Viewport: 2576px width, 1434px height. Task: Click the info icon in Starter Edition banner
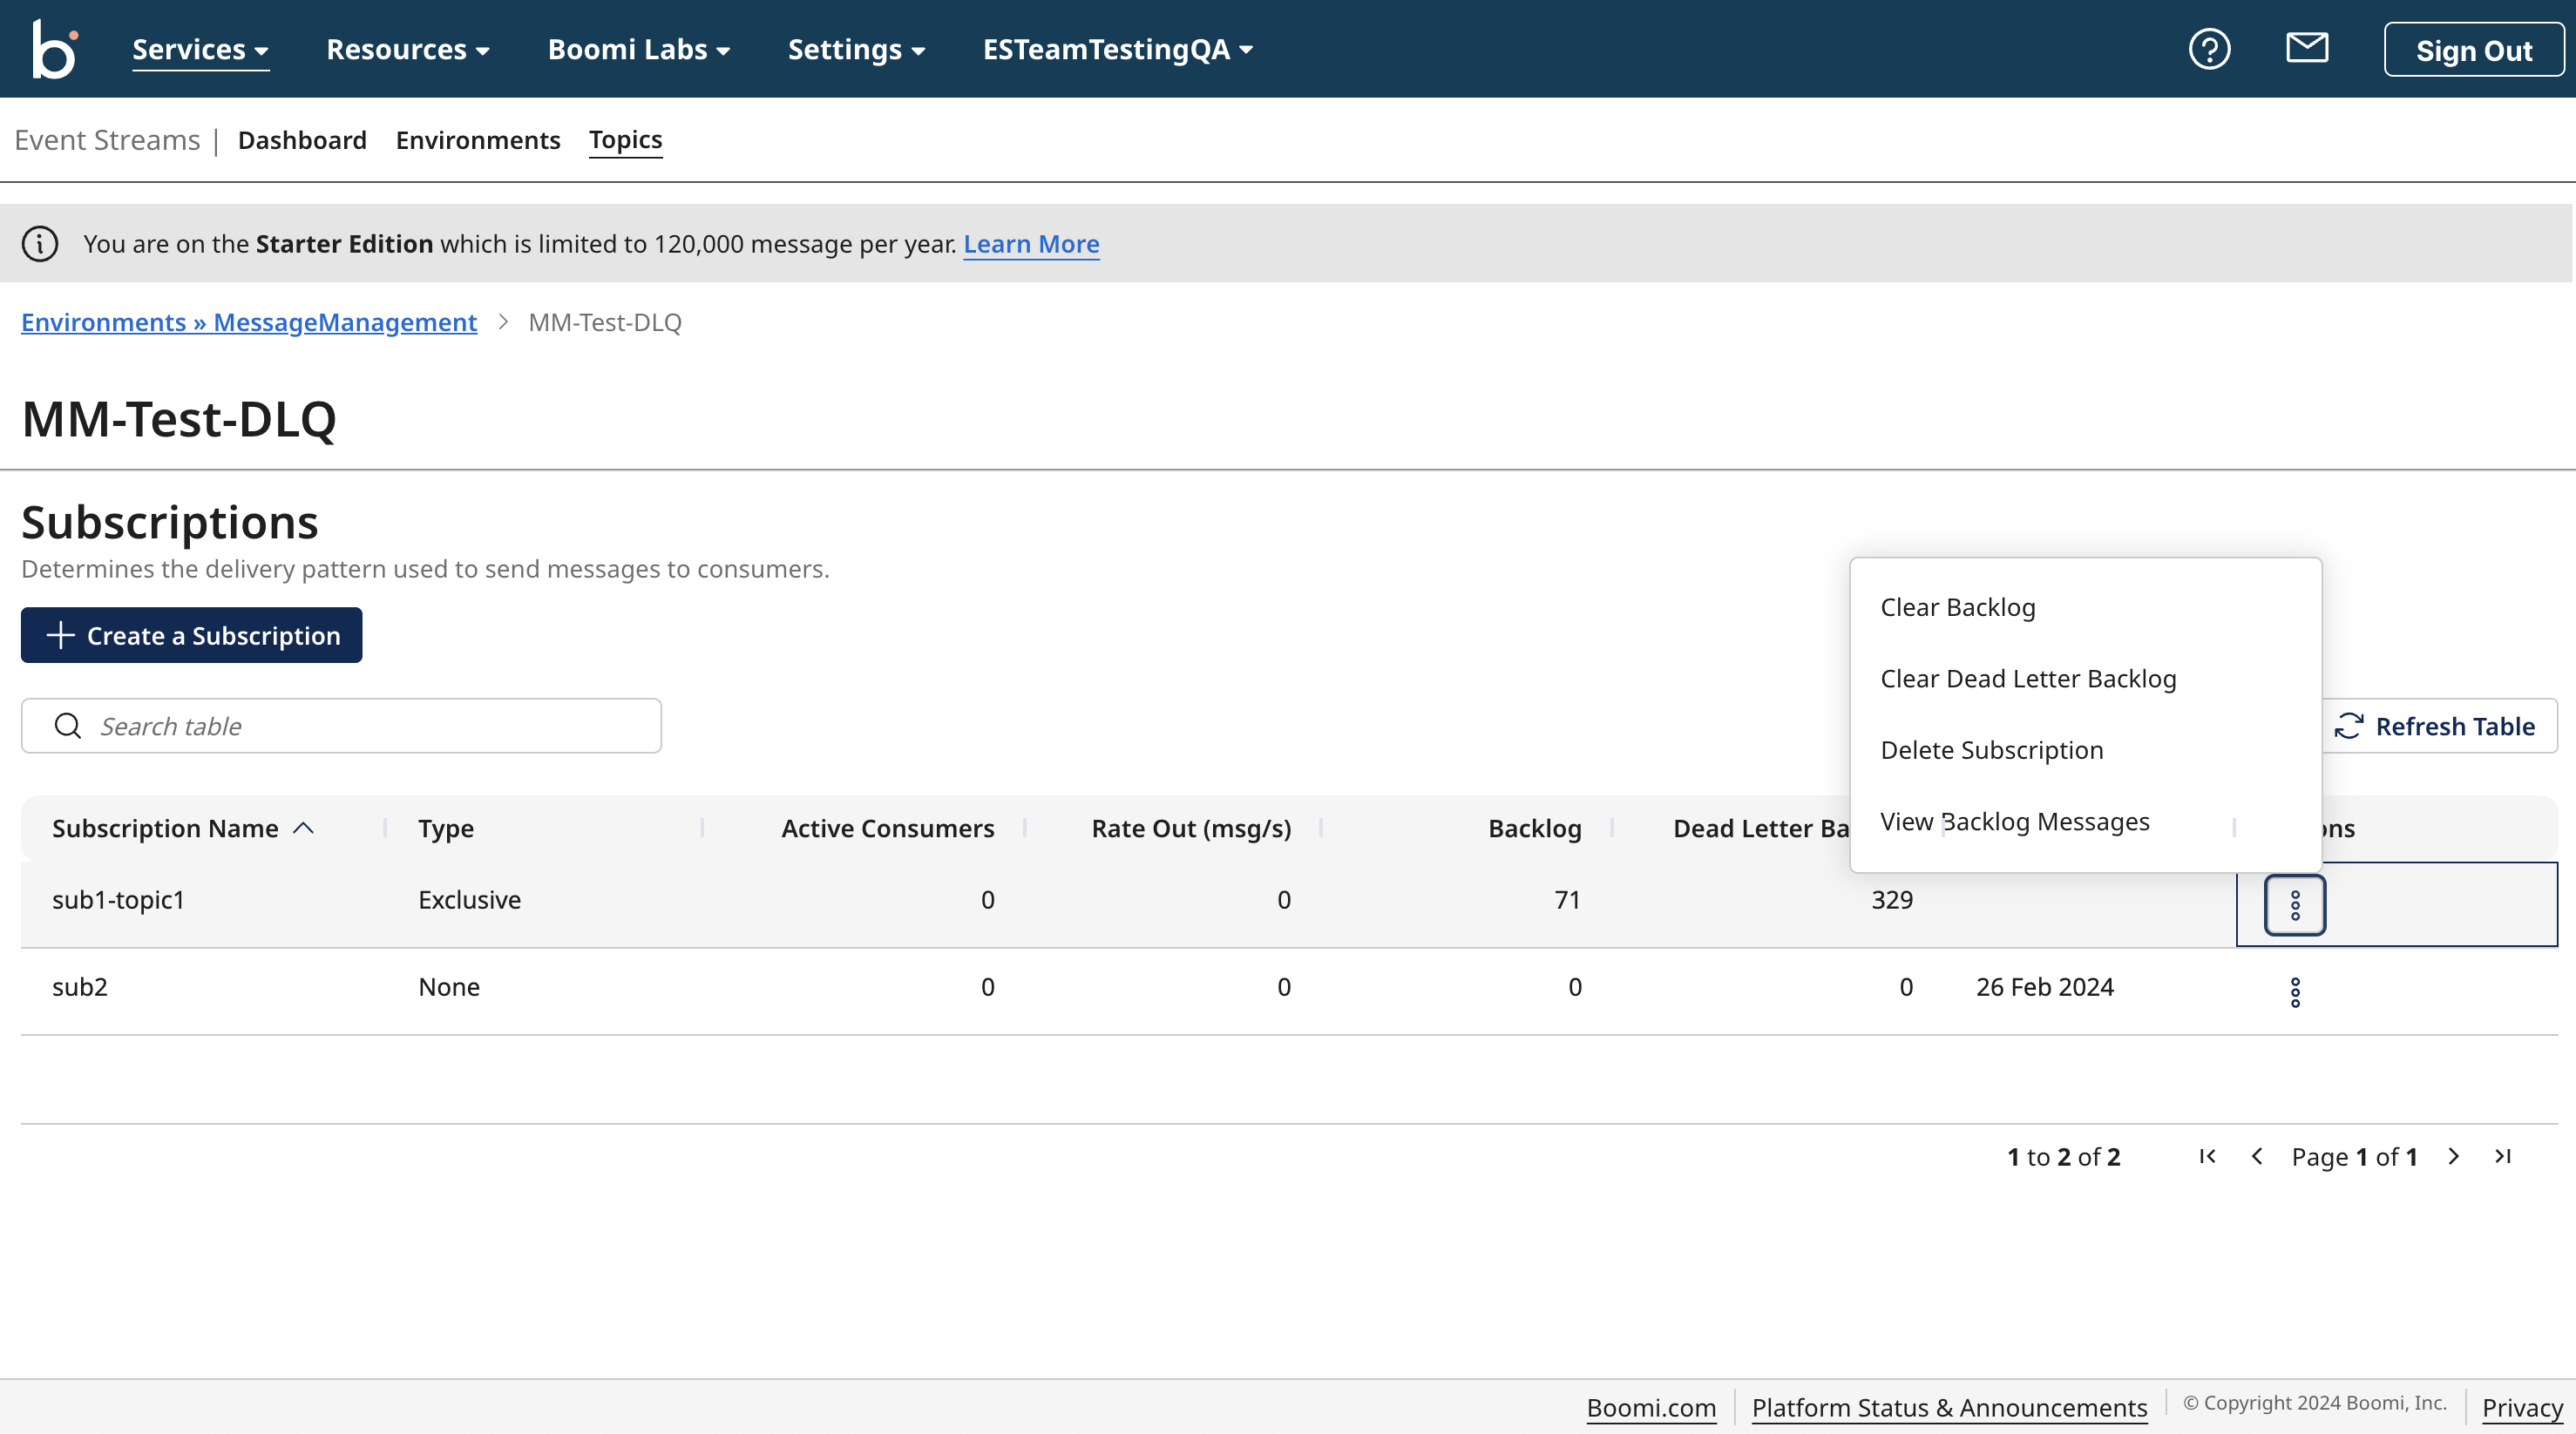pos(40,244)
